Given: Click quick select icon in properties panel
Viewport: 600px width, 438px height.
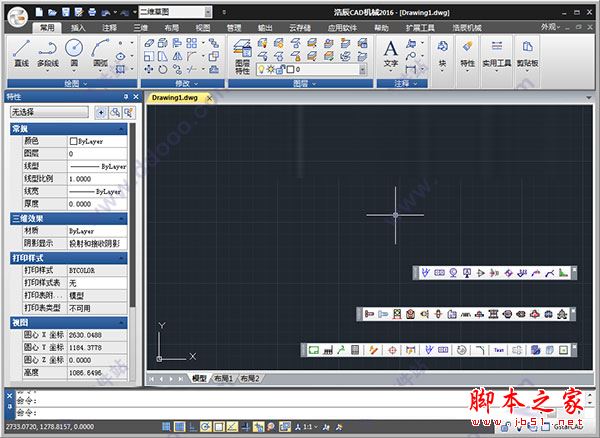Looking at the screenshot, I should (x=129, y=112).
